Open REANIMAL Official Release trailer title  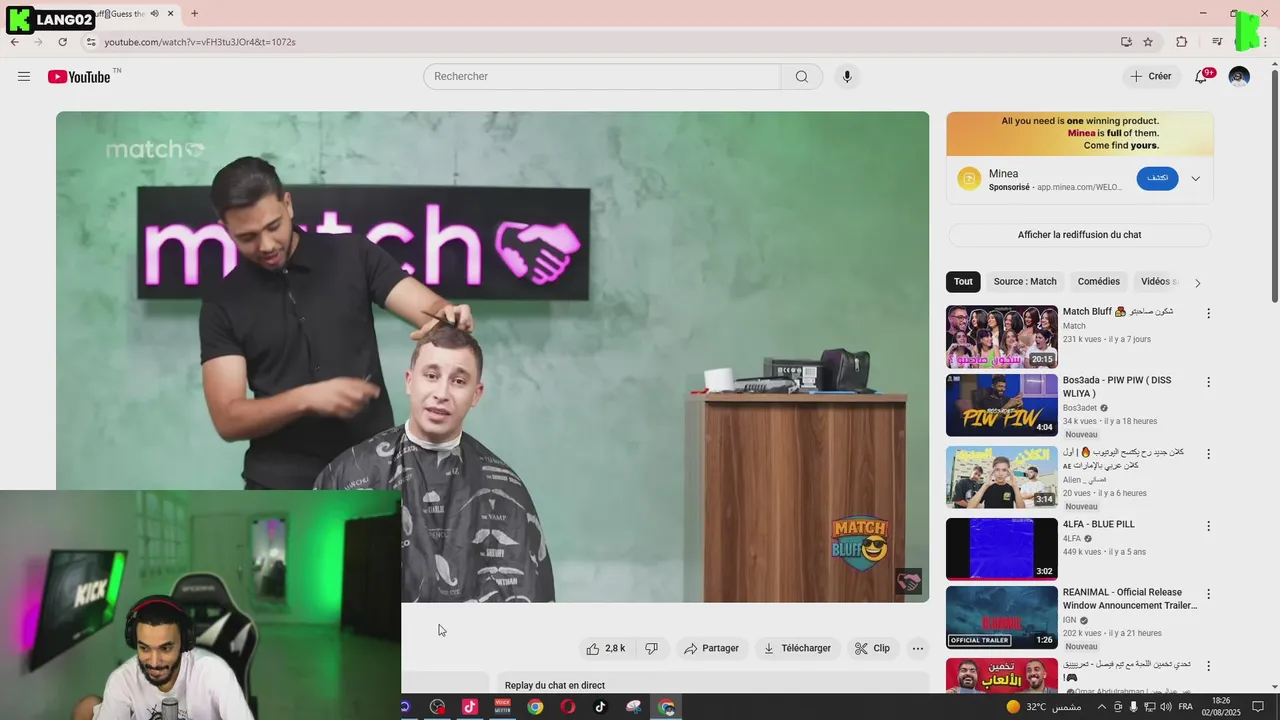pos(1130,599)
